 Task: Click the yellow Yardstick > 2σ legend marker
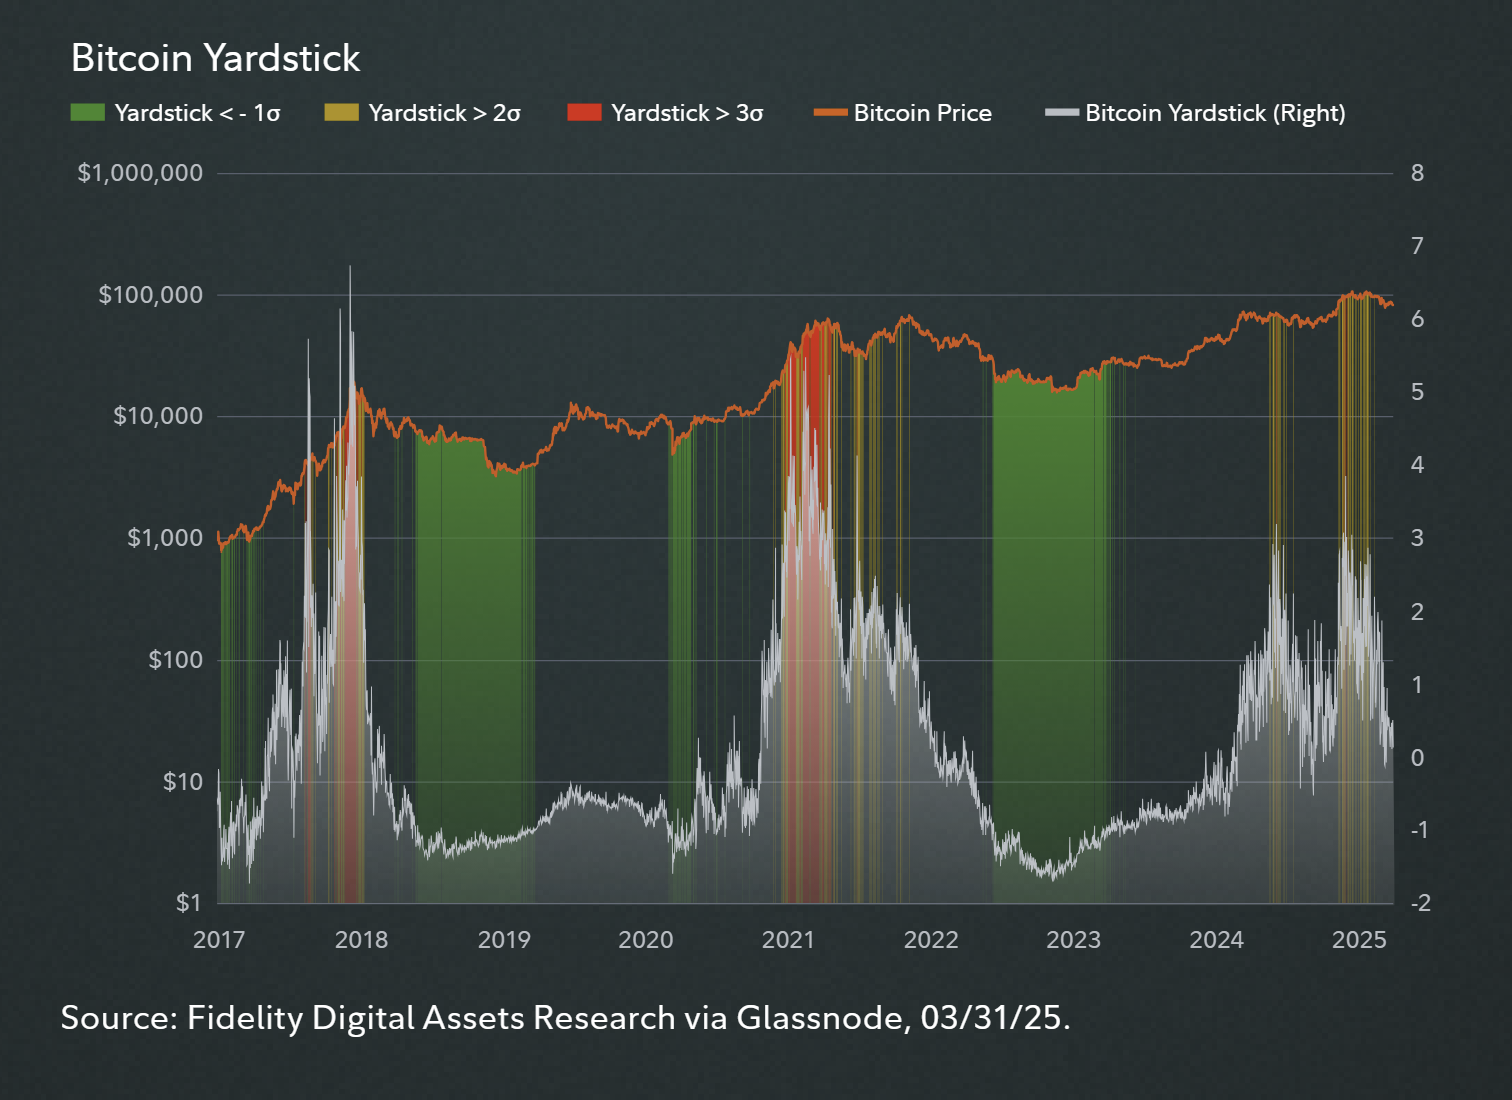(340, 113)
